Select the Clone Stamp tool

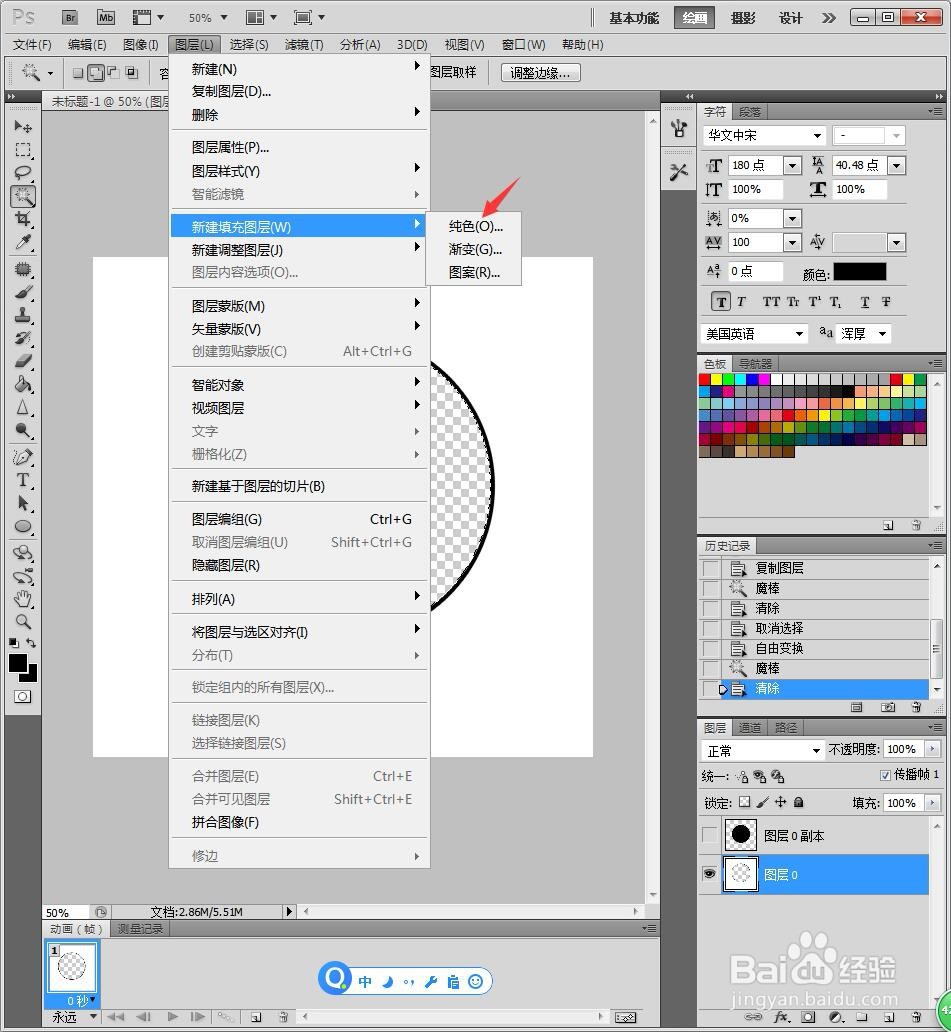coord(23,315)
